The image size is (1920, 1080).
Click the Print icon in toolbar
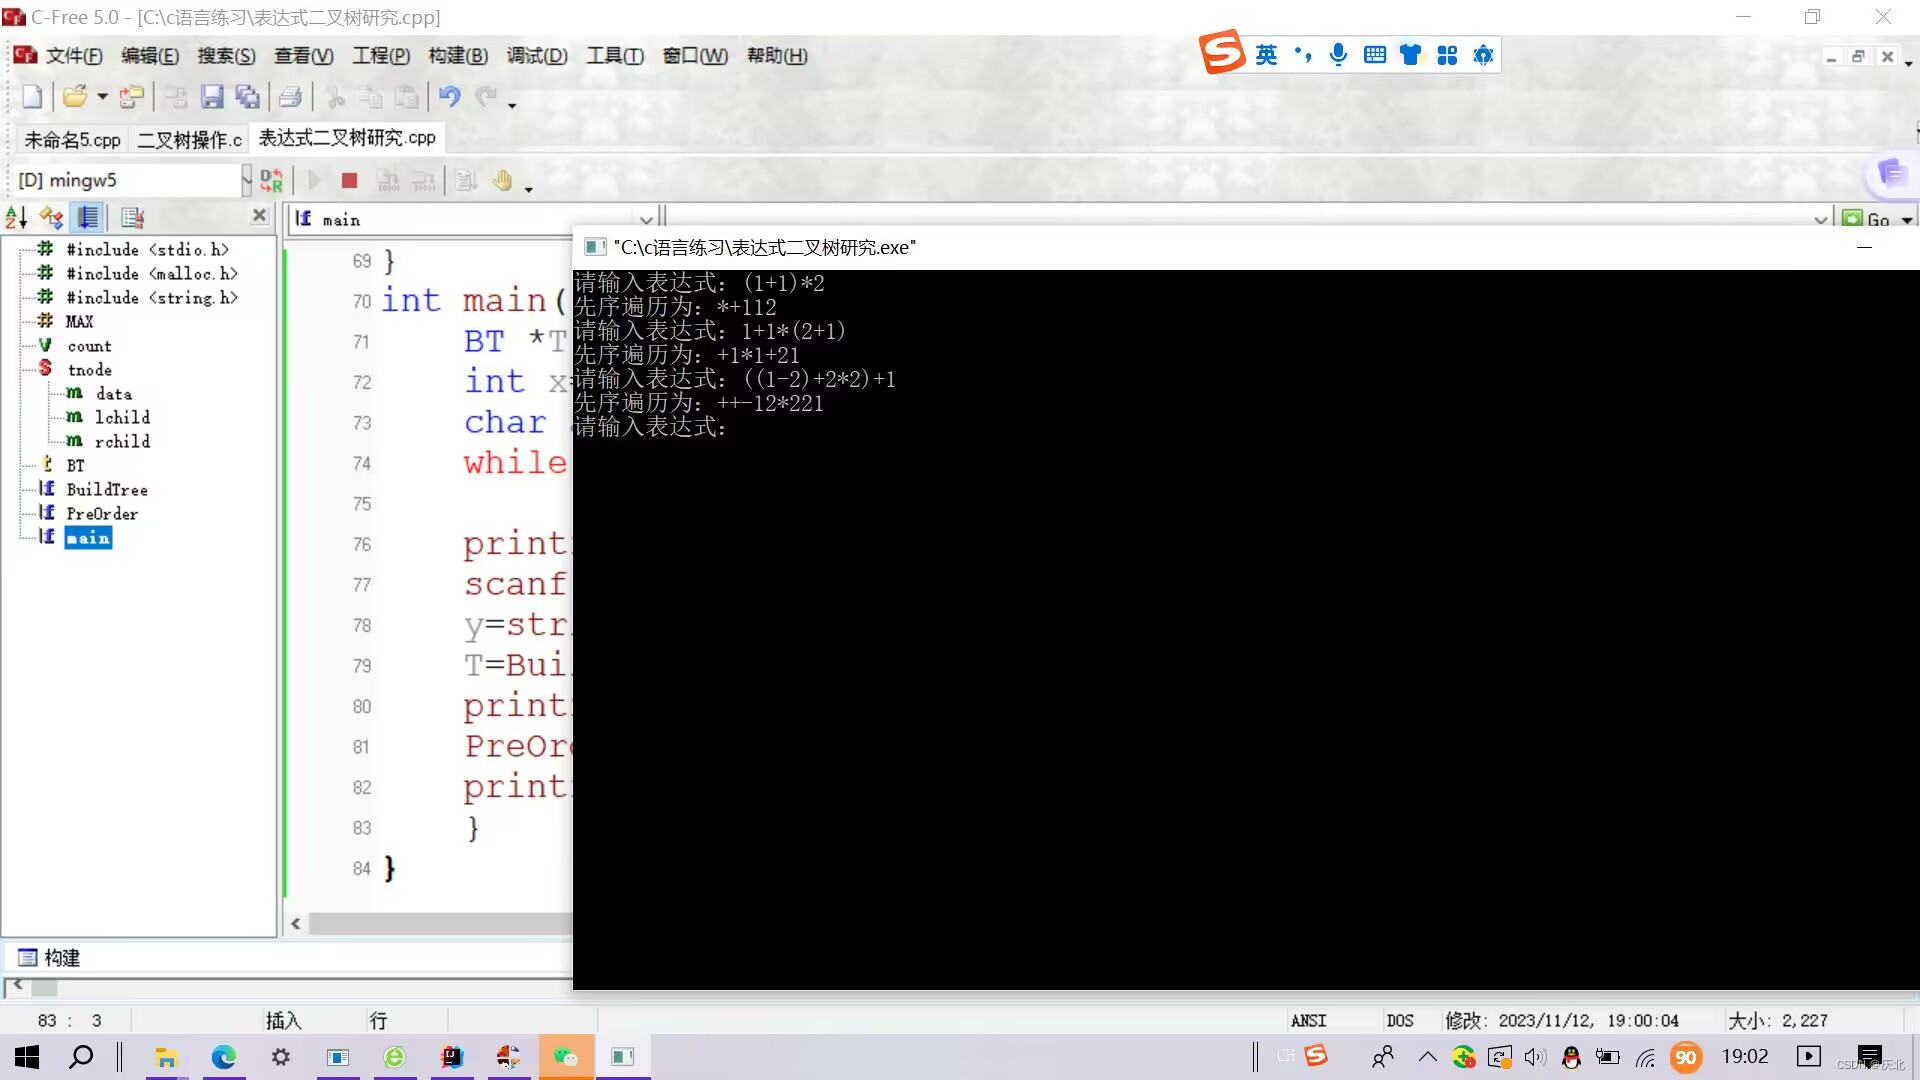pos(290,97)
